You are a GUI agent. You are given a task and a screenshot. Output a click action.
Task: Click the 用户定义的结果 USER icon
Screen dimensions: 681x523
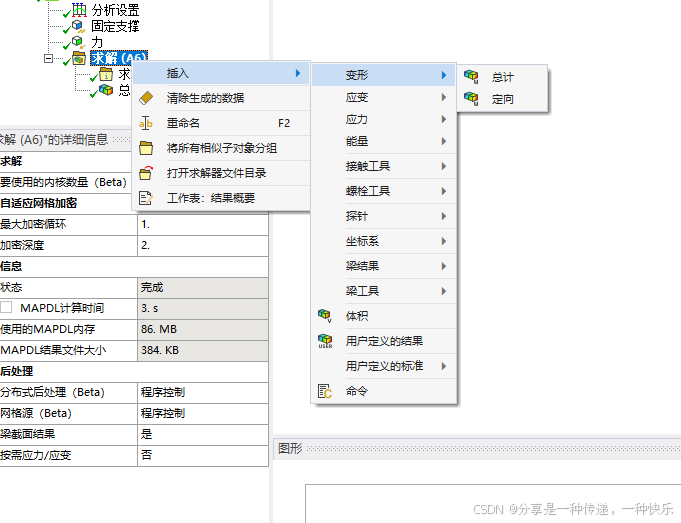[x=325, y=341]
